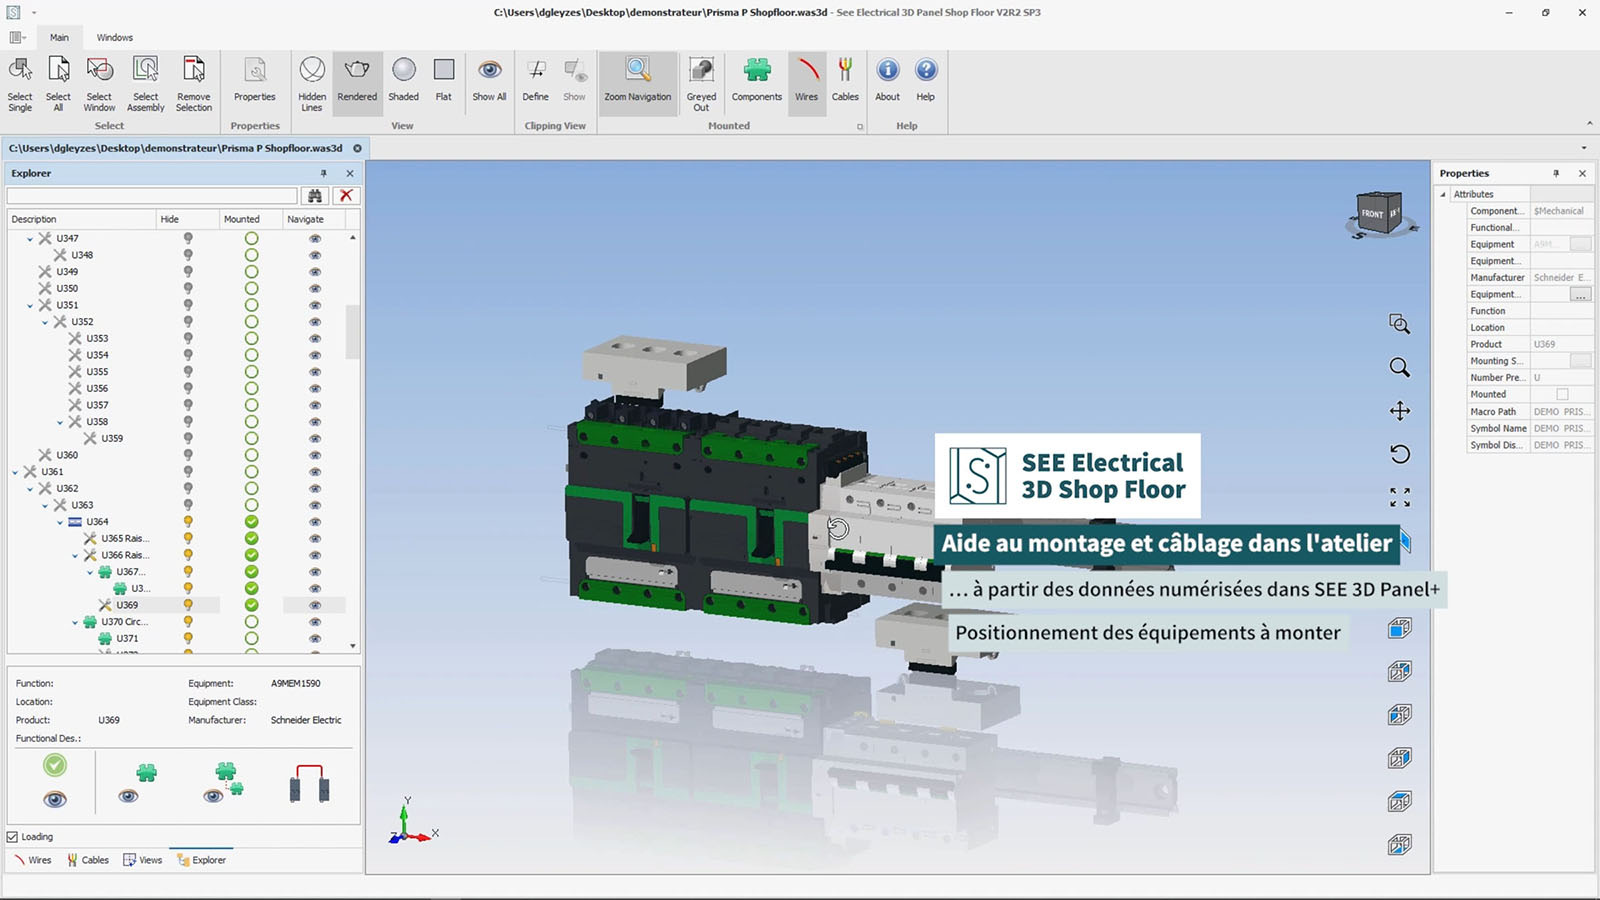Toggle Mounted checkbox in Properties panel
Screen dimensions: 1600x900
(1562, 394)
